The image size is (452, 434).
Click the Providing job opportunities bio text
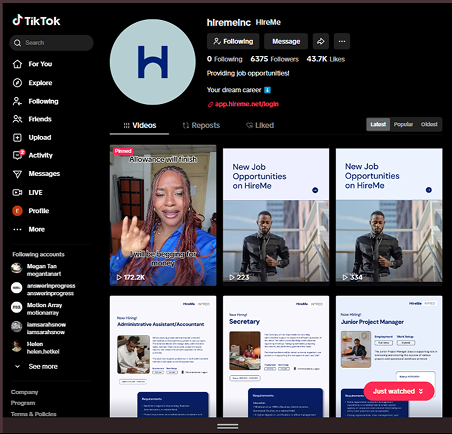click(x=248, y=73)
